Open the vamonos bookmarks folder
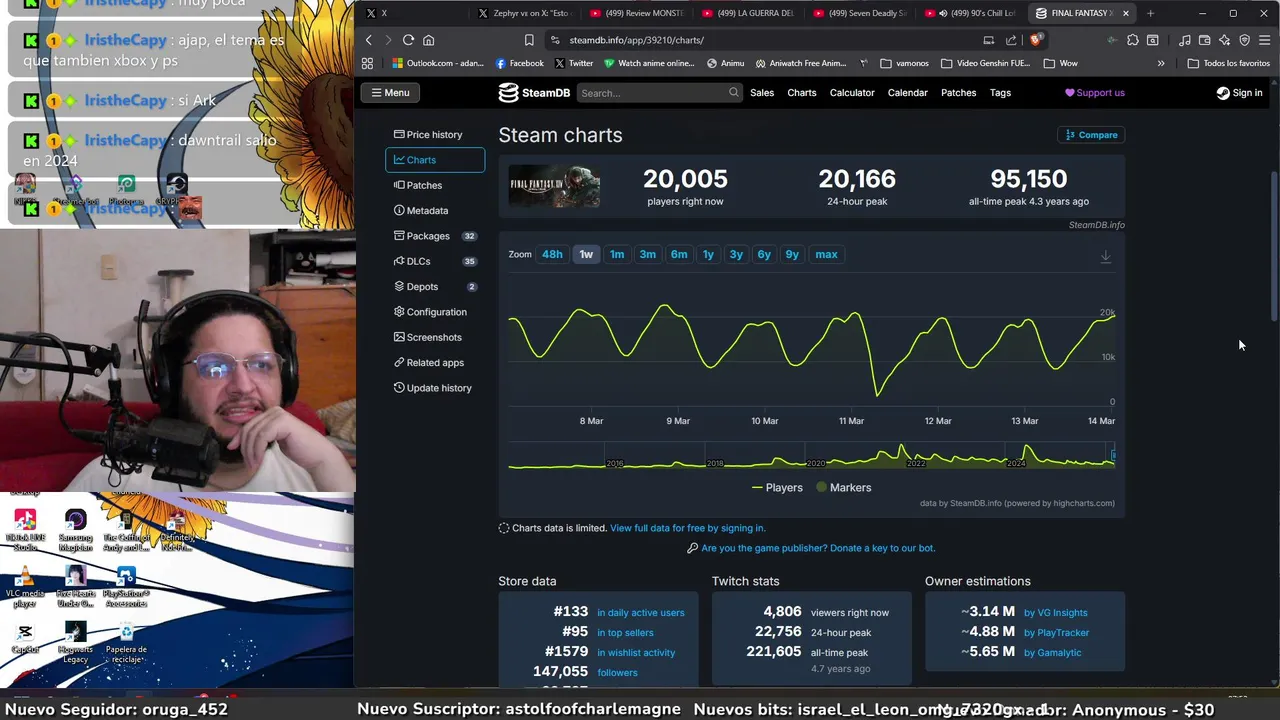The height and width of the screenshot is (720, 1280). point(905,63)
